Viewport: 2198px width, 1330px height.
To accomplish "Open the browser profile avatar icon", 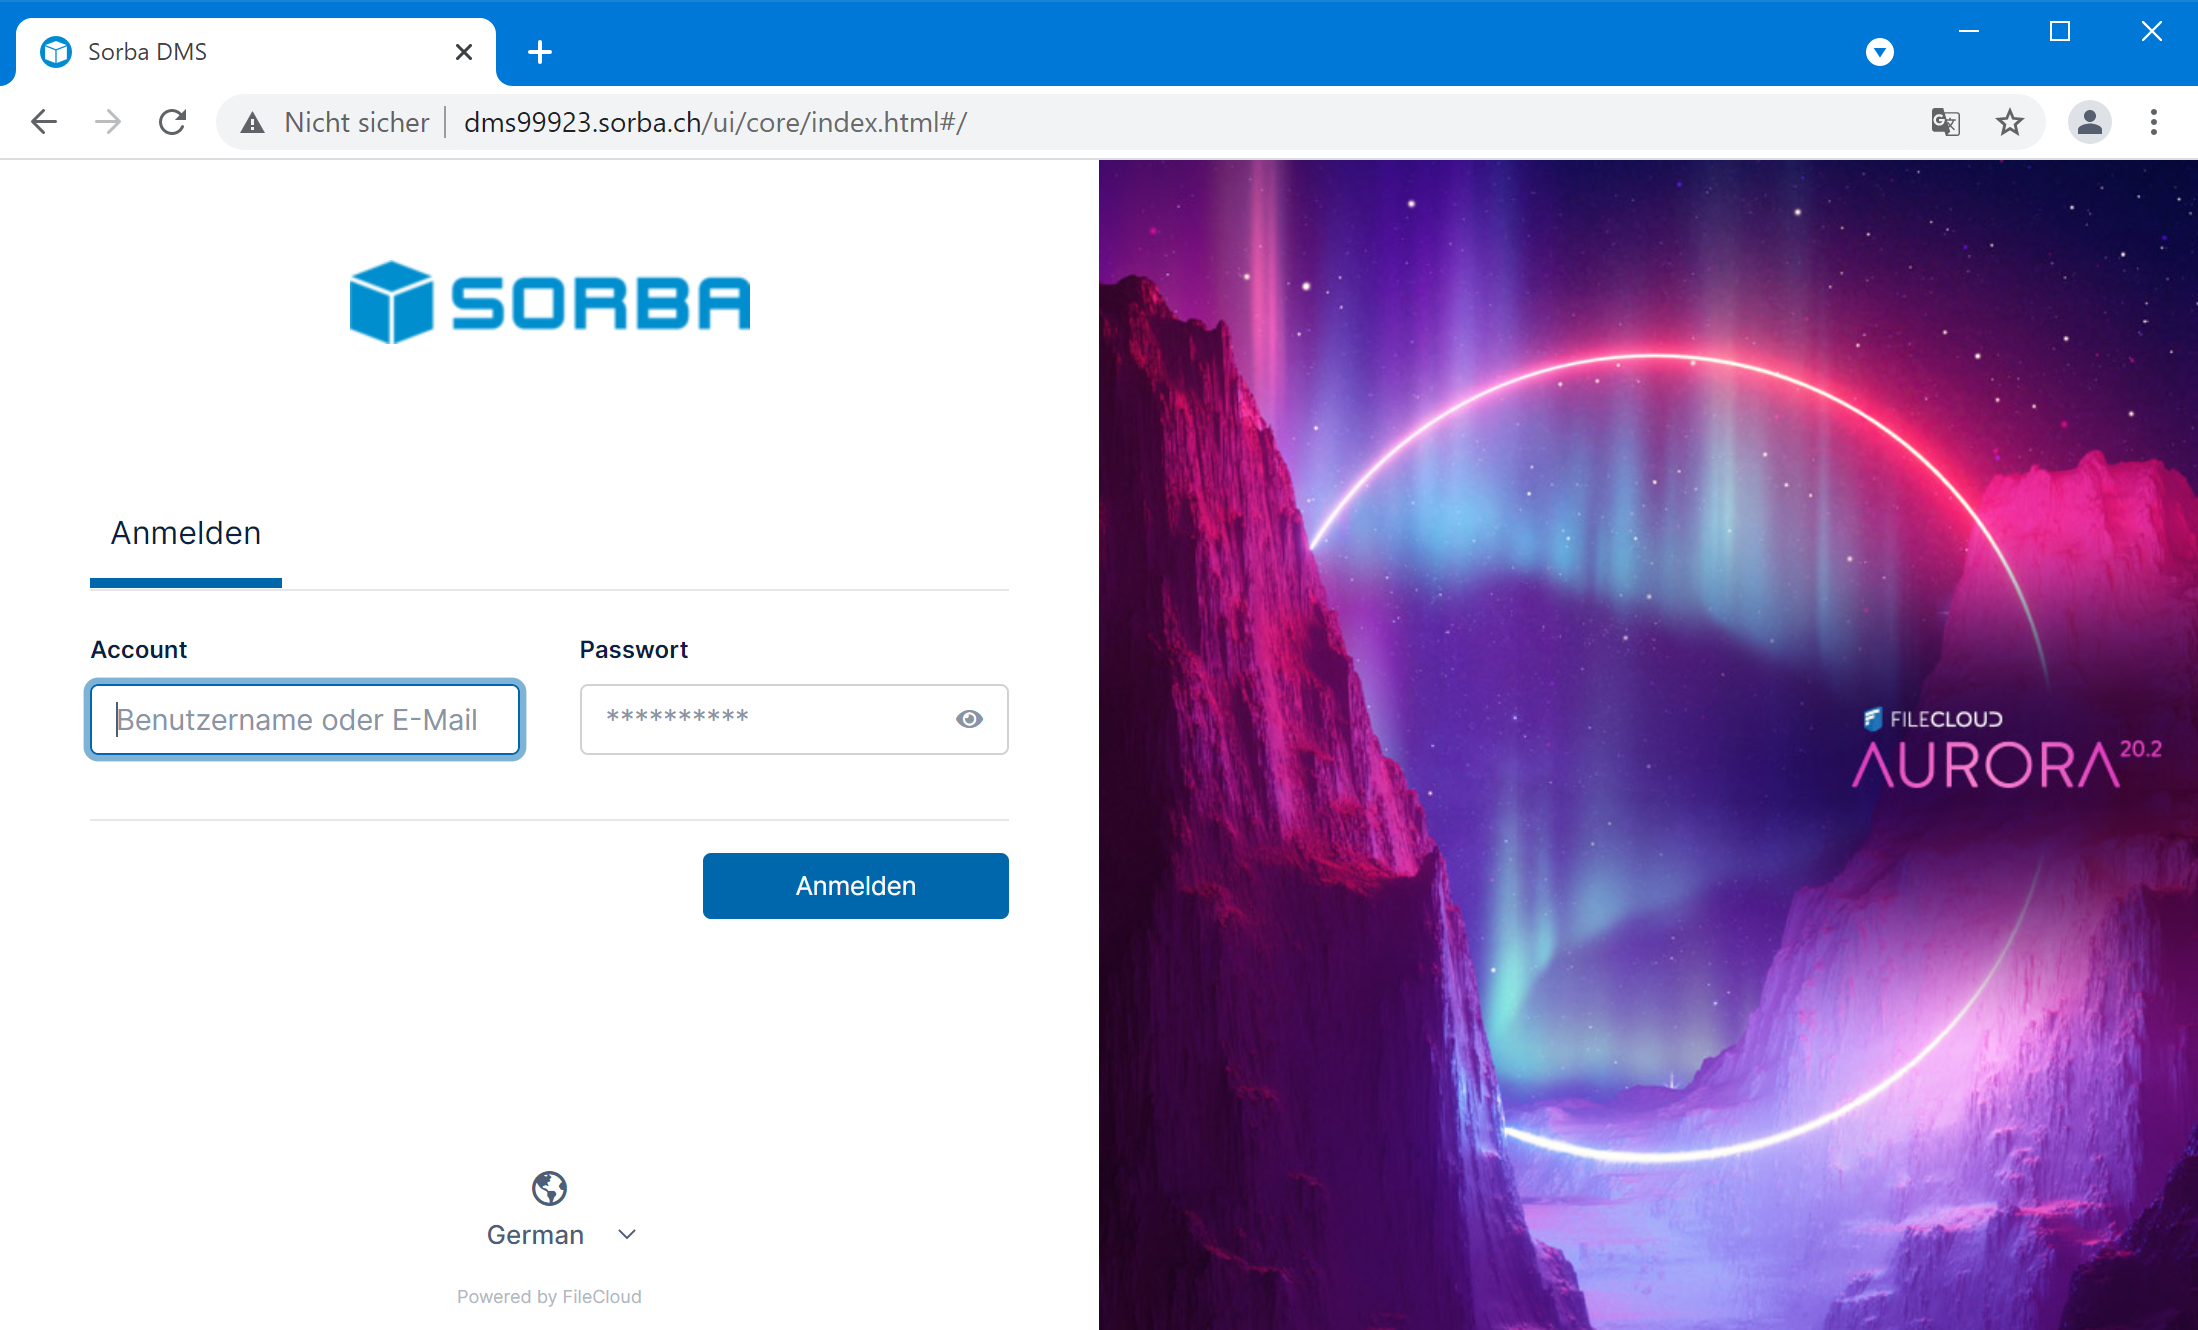I will [x=2089, y=122].
